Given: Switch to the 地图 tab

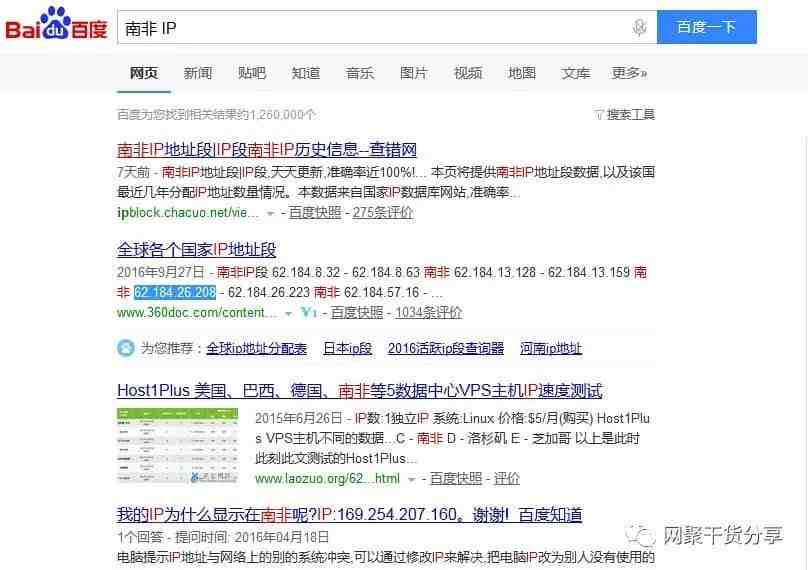Looking at the screenshot, I should 522,73.
